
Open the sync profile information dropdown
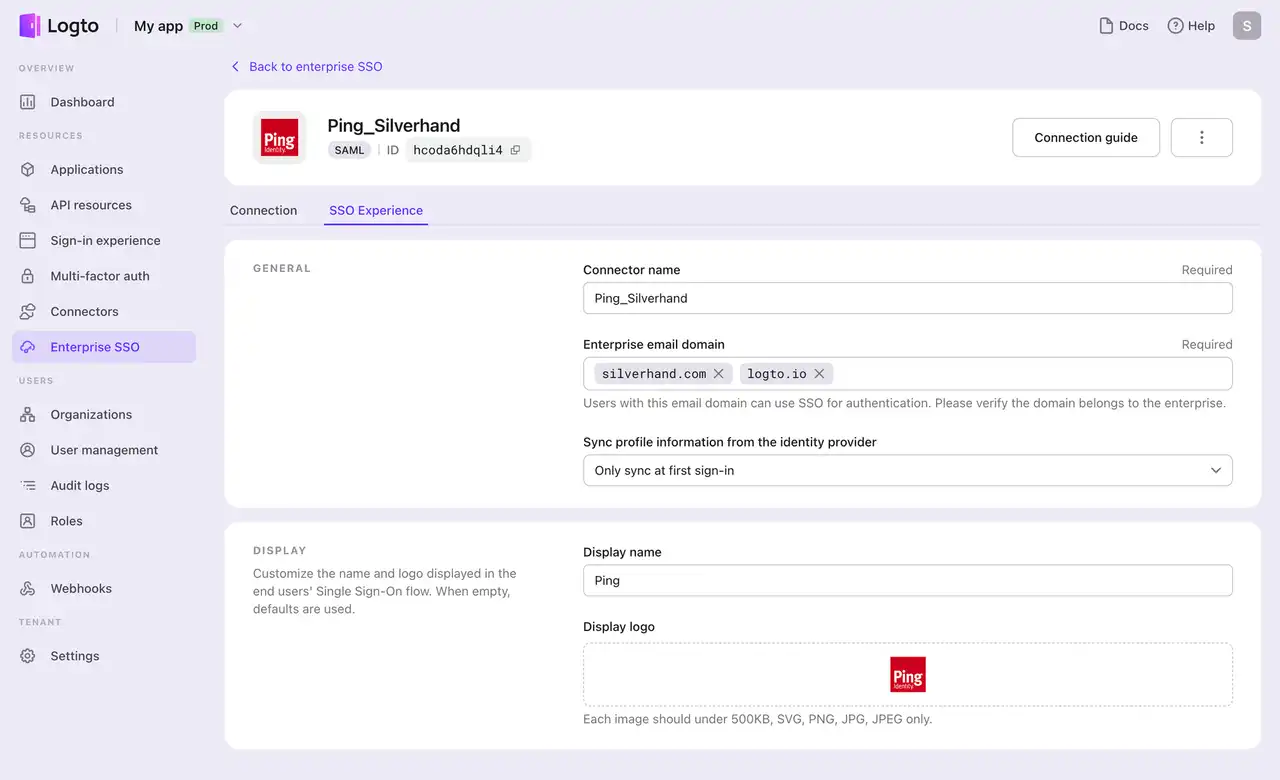tap(907, 470)
